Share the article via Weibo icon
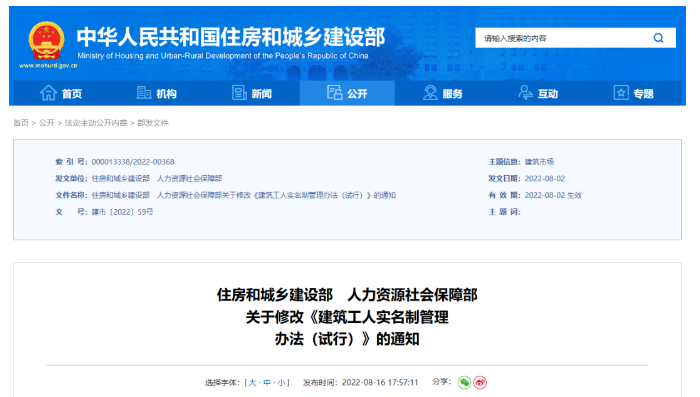Screen dimensions: 700x397 click(480, 382)
